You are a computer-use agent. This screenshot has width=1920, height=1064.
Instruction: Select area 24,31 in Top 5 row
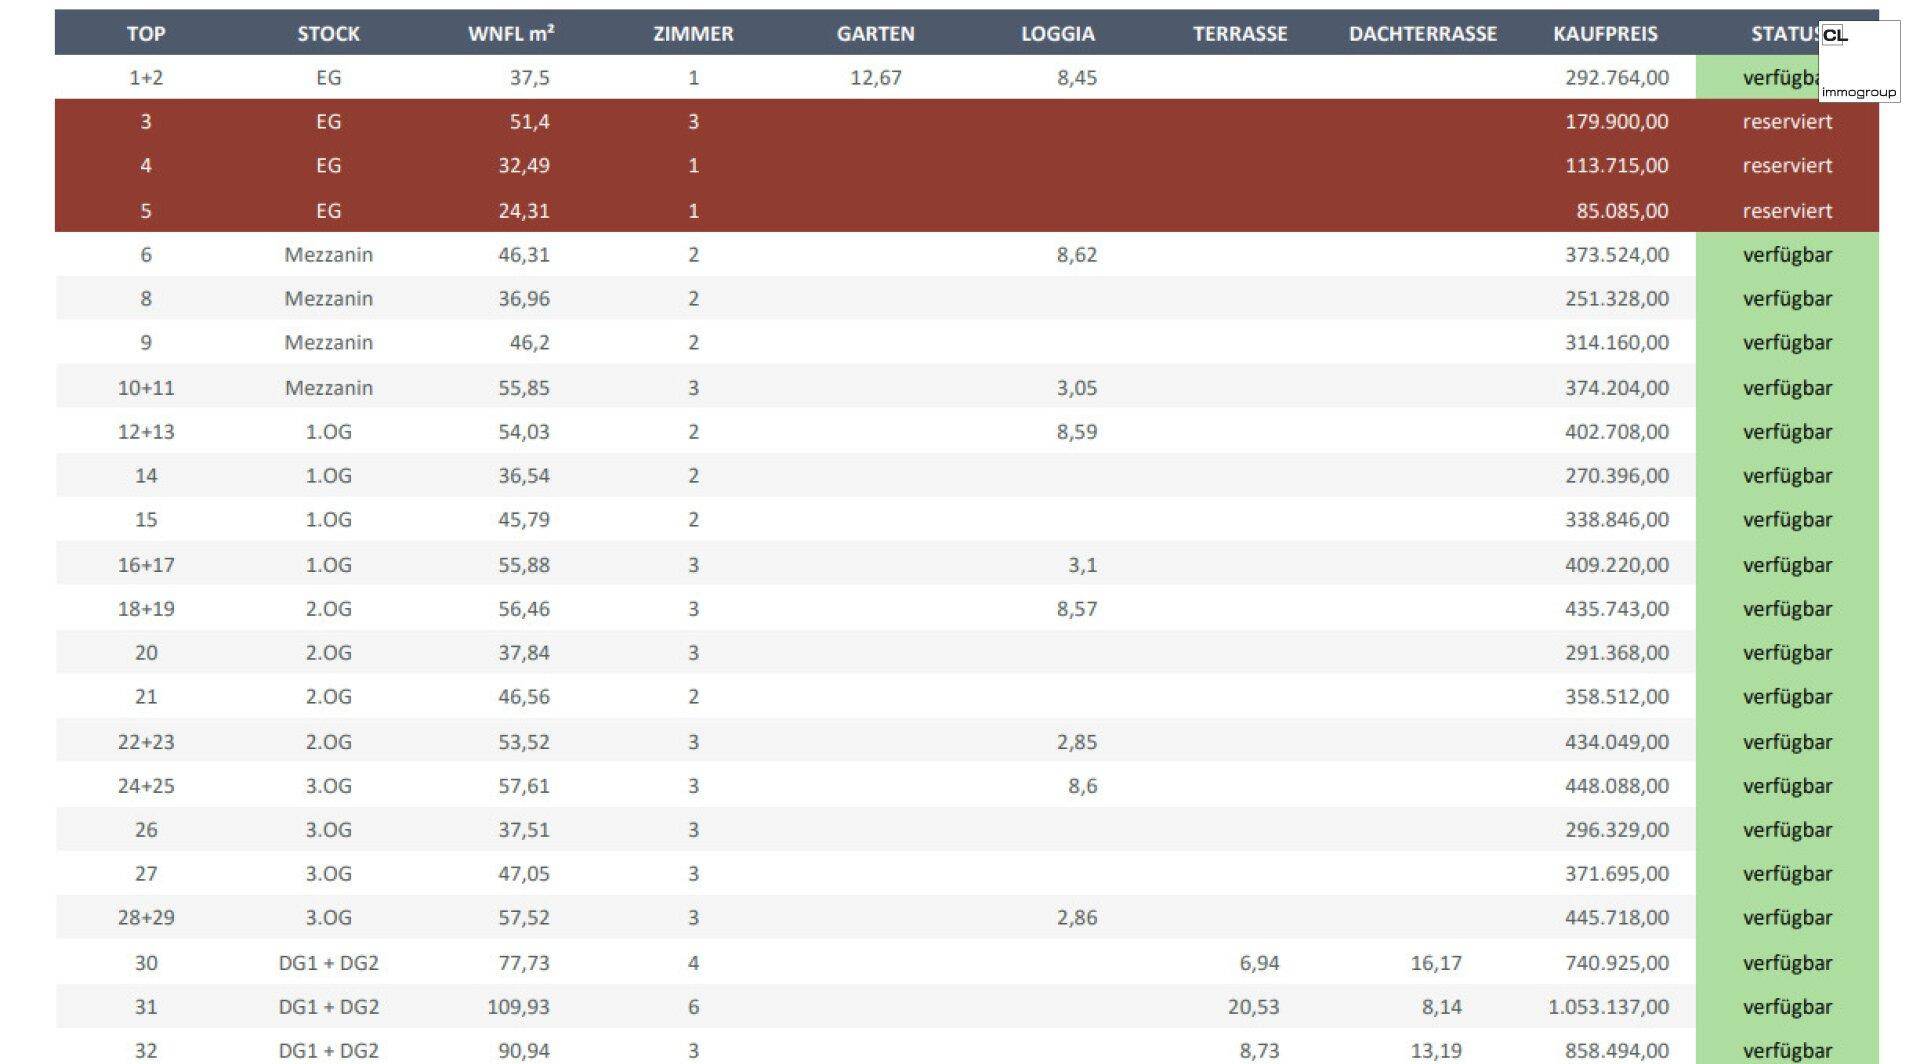pyautogui.click(x=524, y=211)
